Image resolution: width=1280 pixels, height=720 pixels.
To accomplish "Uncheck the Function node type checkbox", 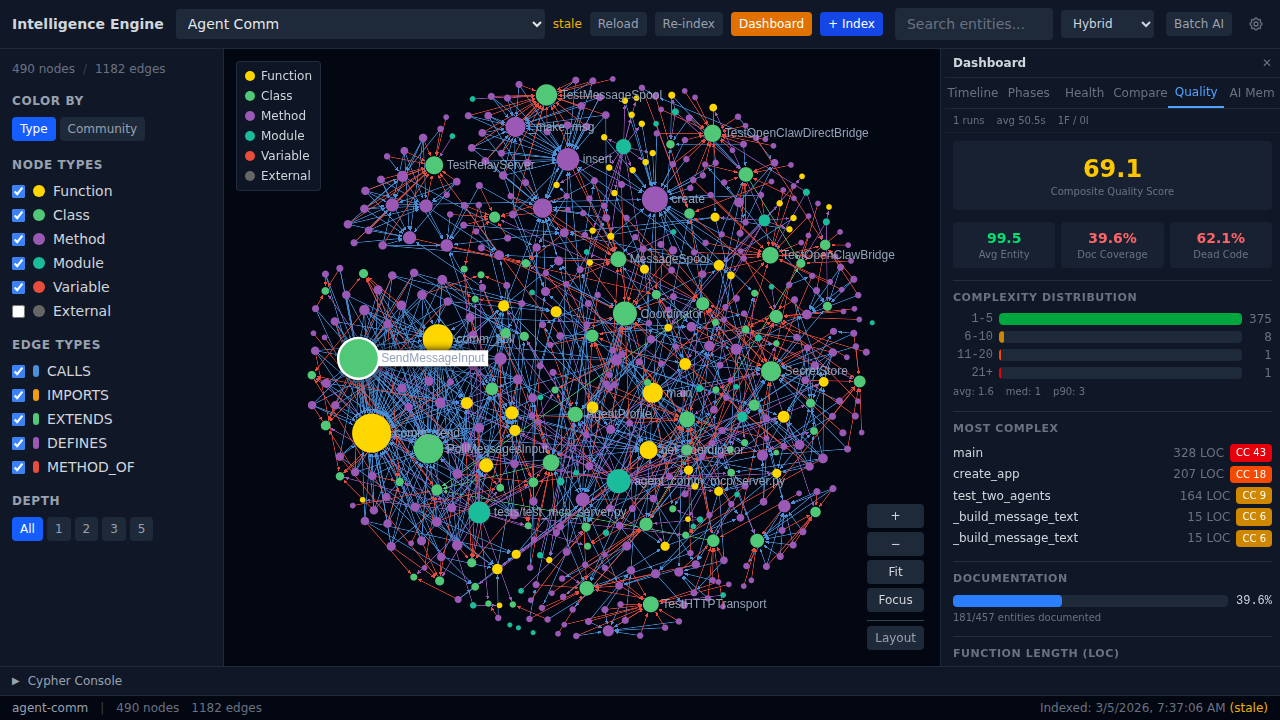I will coord(18,191).
